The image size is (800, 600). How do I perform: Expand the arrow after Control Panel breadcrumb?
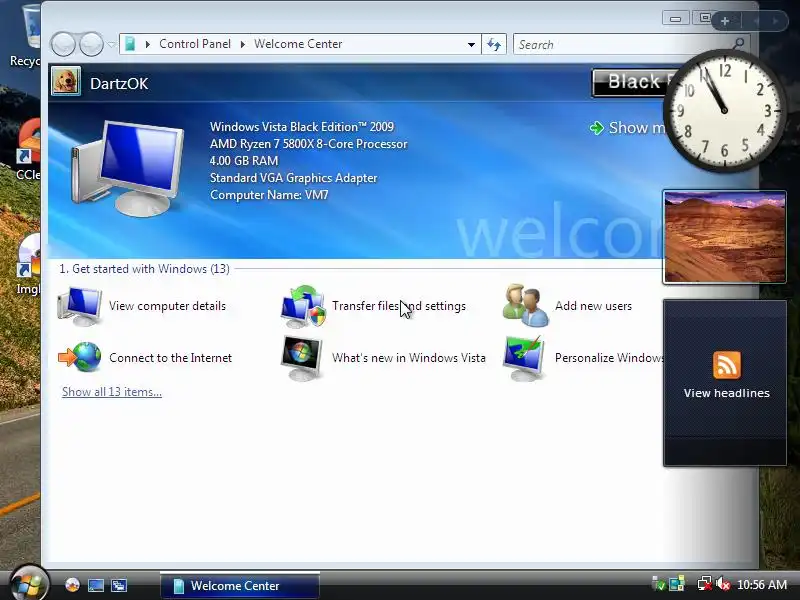tap(243, 44)
